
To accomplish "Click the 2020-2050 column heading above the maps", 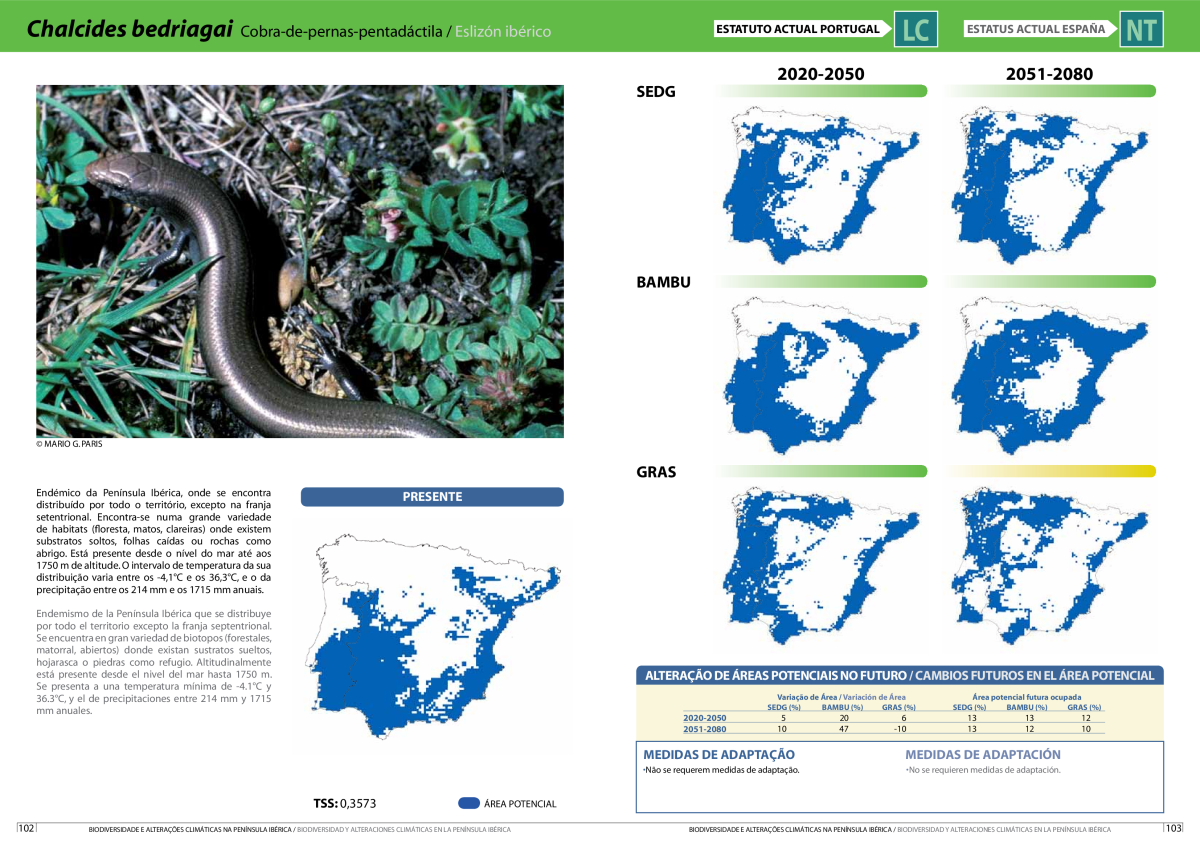I will click(x=821, y=74).
